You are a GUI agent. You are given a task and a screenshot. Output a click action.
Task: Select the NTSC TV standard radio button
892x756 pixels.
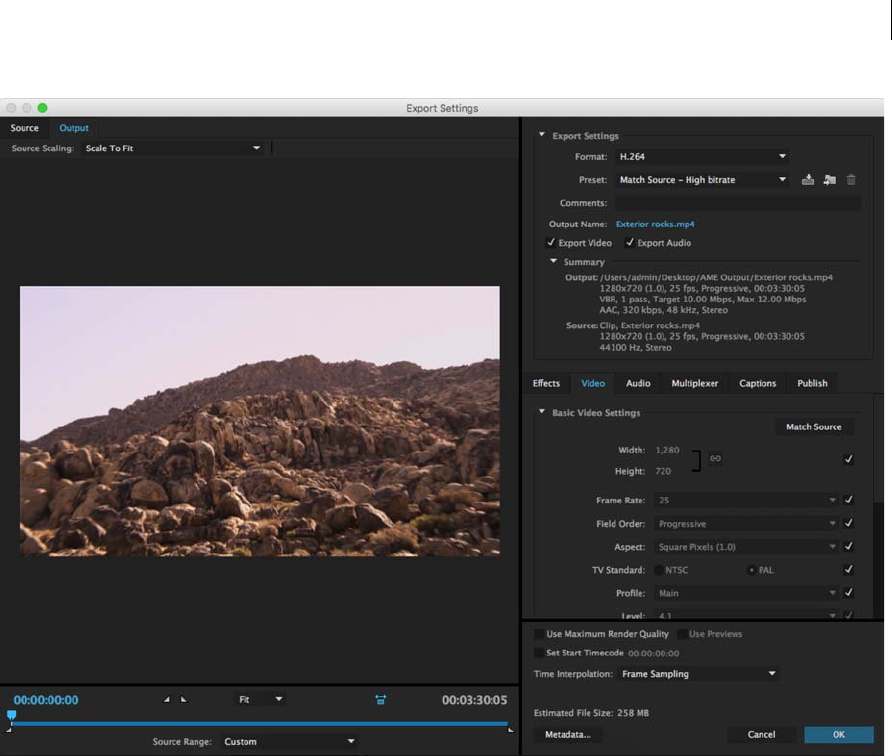[x=659, y=570]
